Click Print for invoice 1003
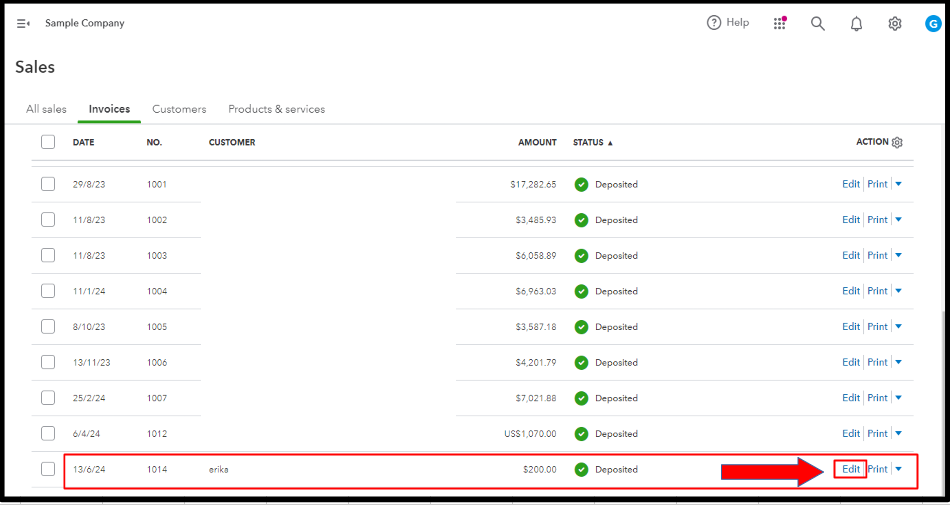Image resolution: width=950 pixels, height=505 pixels. pos(877,255)
